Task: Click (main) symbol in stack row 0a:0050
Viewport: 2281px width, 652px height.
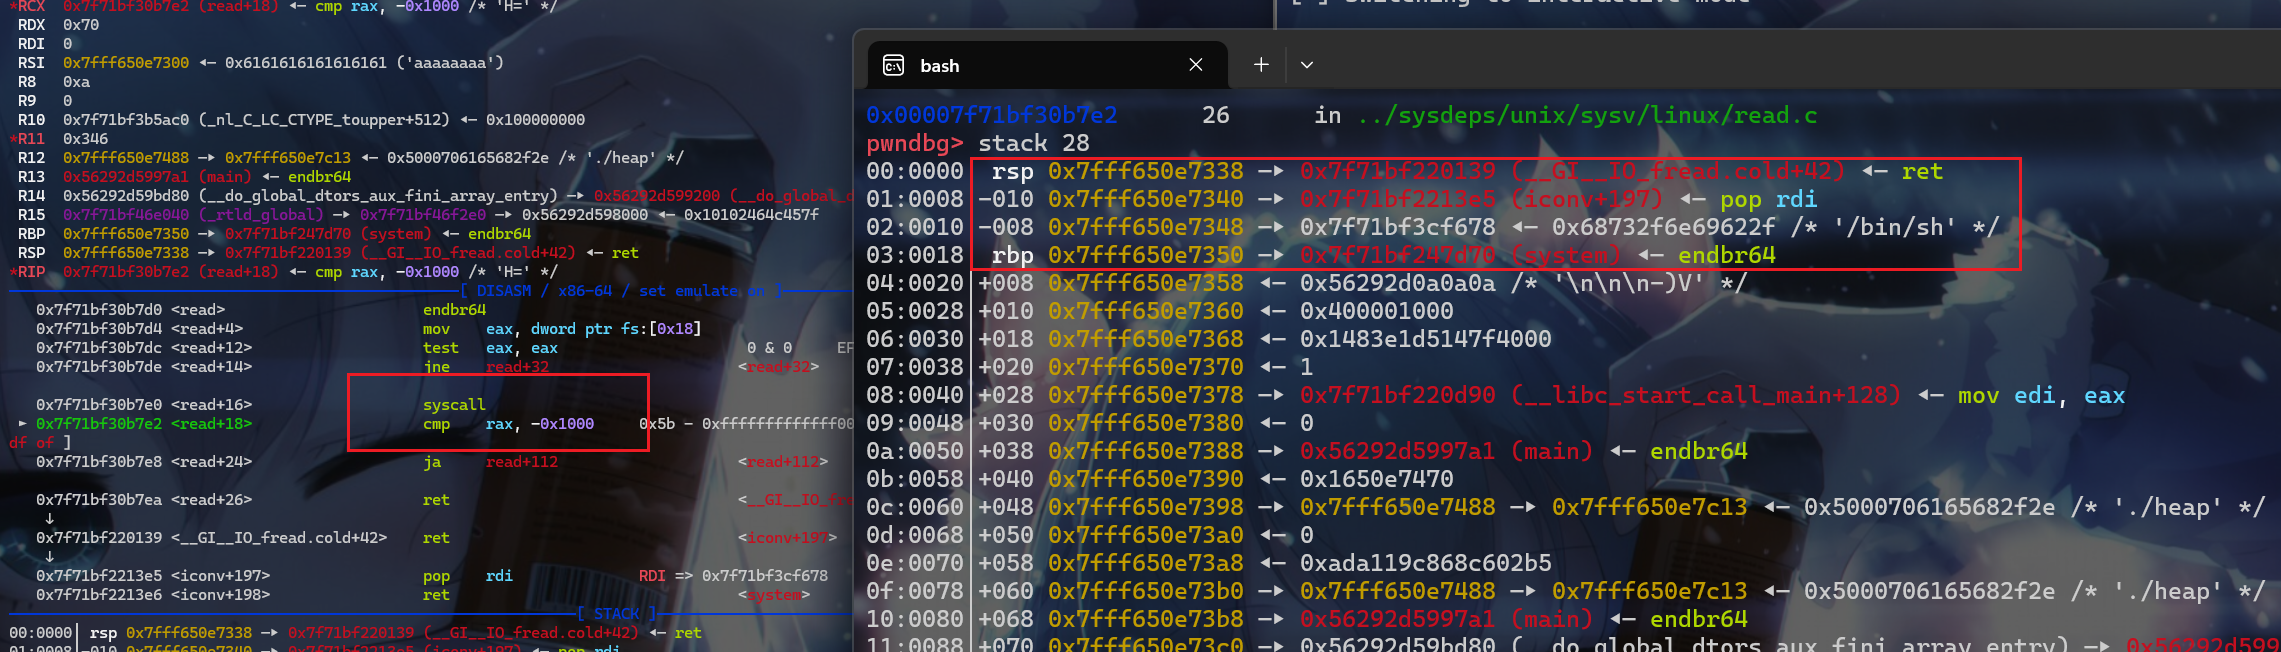Action: pos(1551,451)
